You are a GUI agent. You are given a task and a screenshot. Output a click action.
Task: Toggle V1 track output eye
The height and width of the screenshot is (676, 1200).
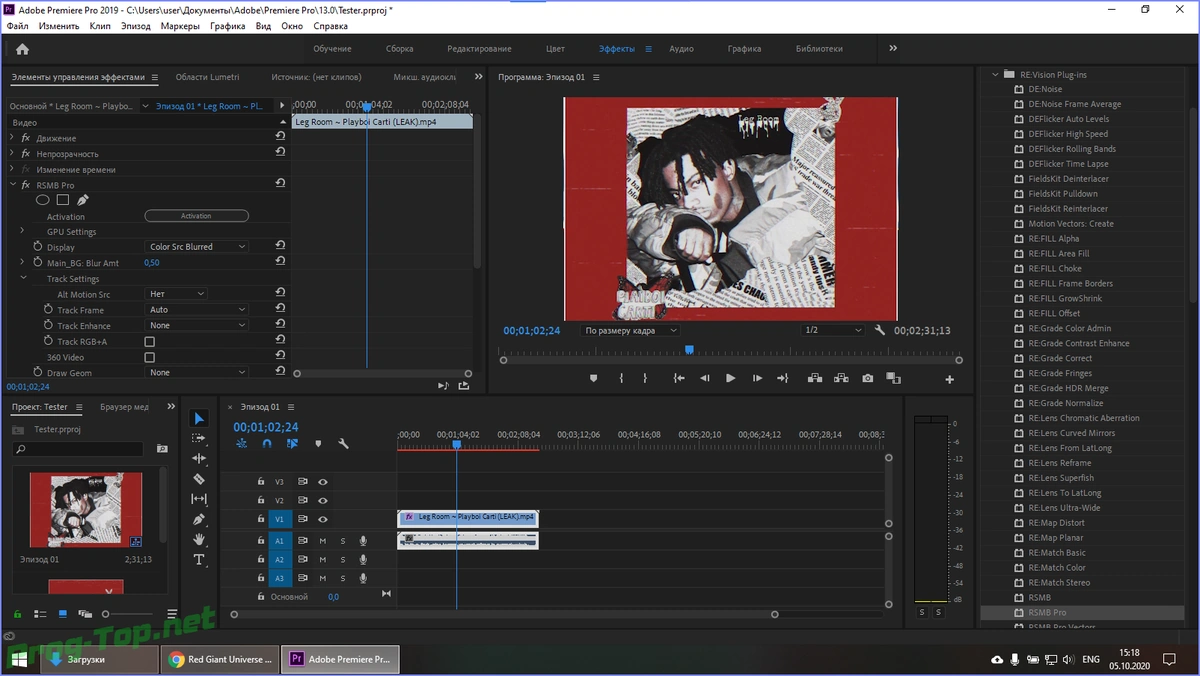(322, 519)
